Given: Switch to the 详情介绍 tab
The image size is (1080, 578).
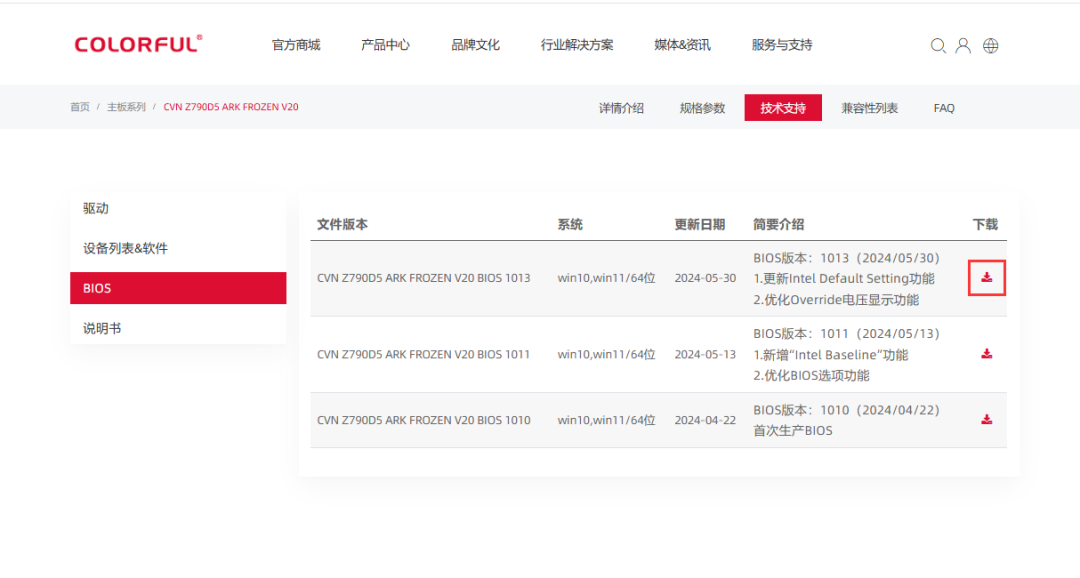Looking at the screenshot, I should pos(621,108).
